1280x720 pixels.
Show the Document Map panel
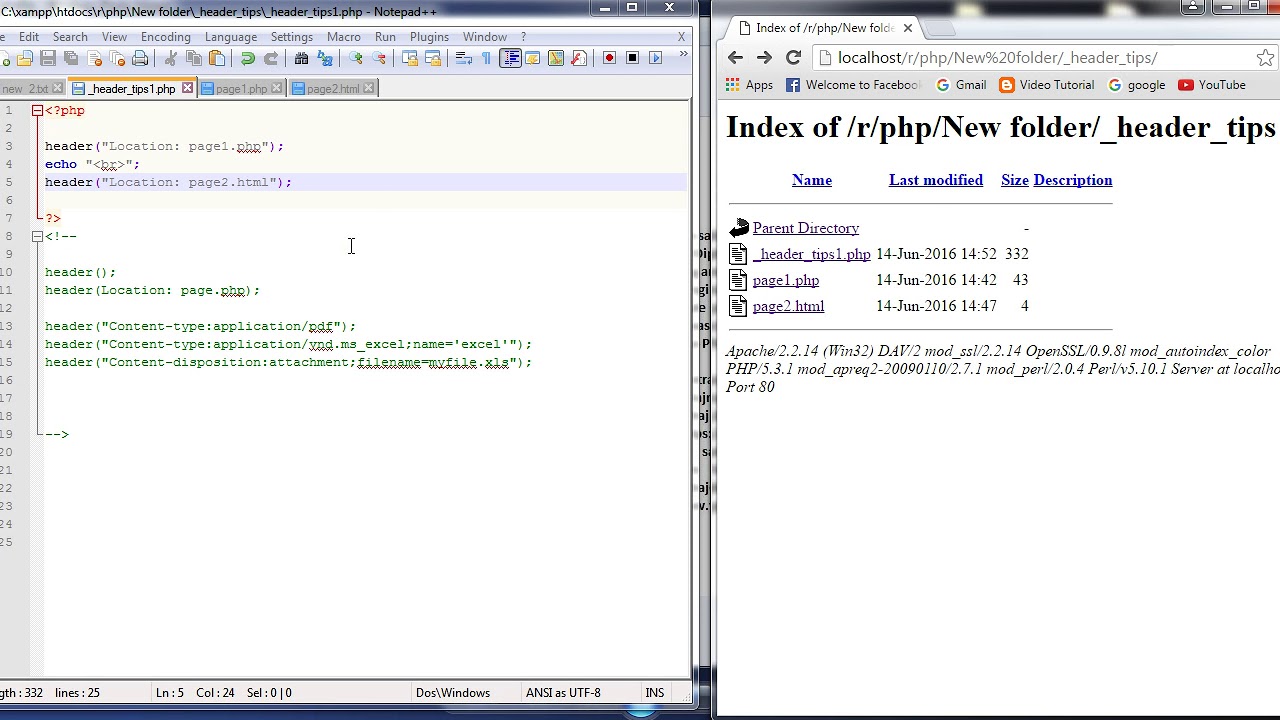point(556,58)
